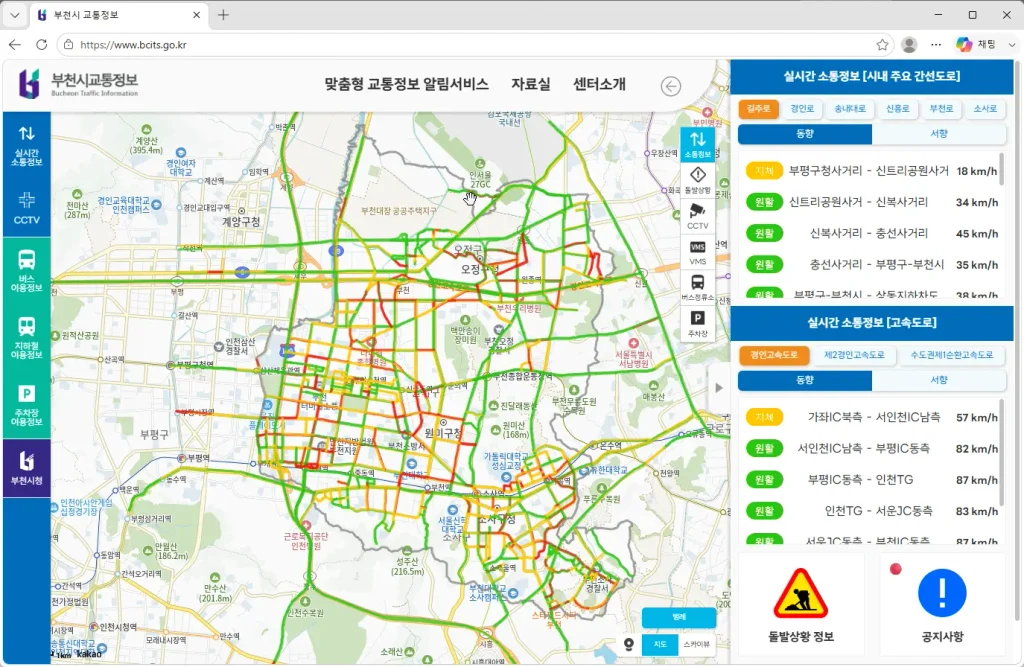This screenshot has width=1024, height=667.
Task: Open 돌발상황 정보 construction icon
Action: [801, 604]
